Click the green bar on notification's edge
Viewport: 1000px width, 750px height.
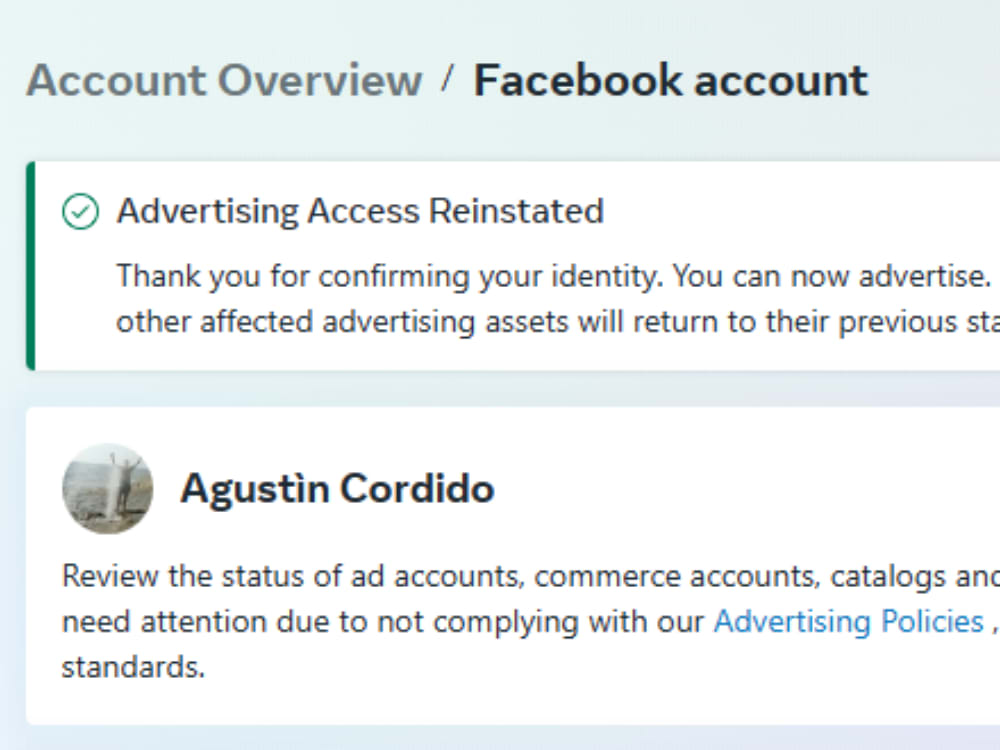(30, 266)
